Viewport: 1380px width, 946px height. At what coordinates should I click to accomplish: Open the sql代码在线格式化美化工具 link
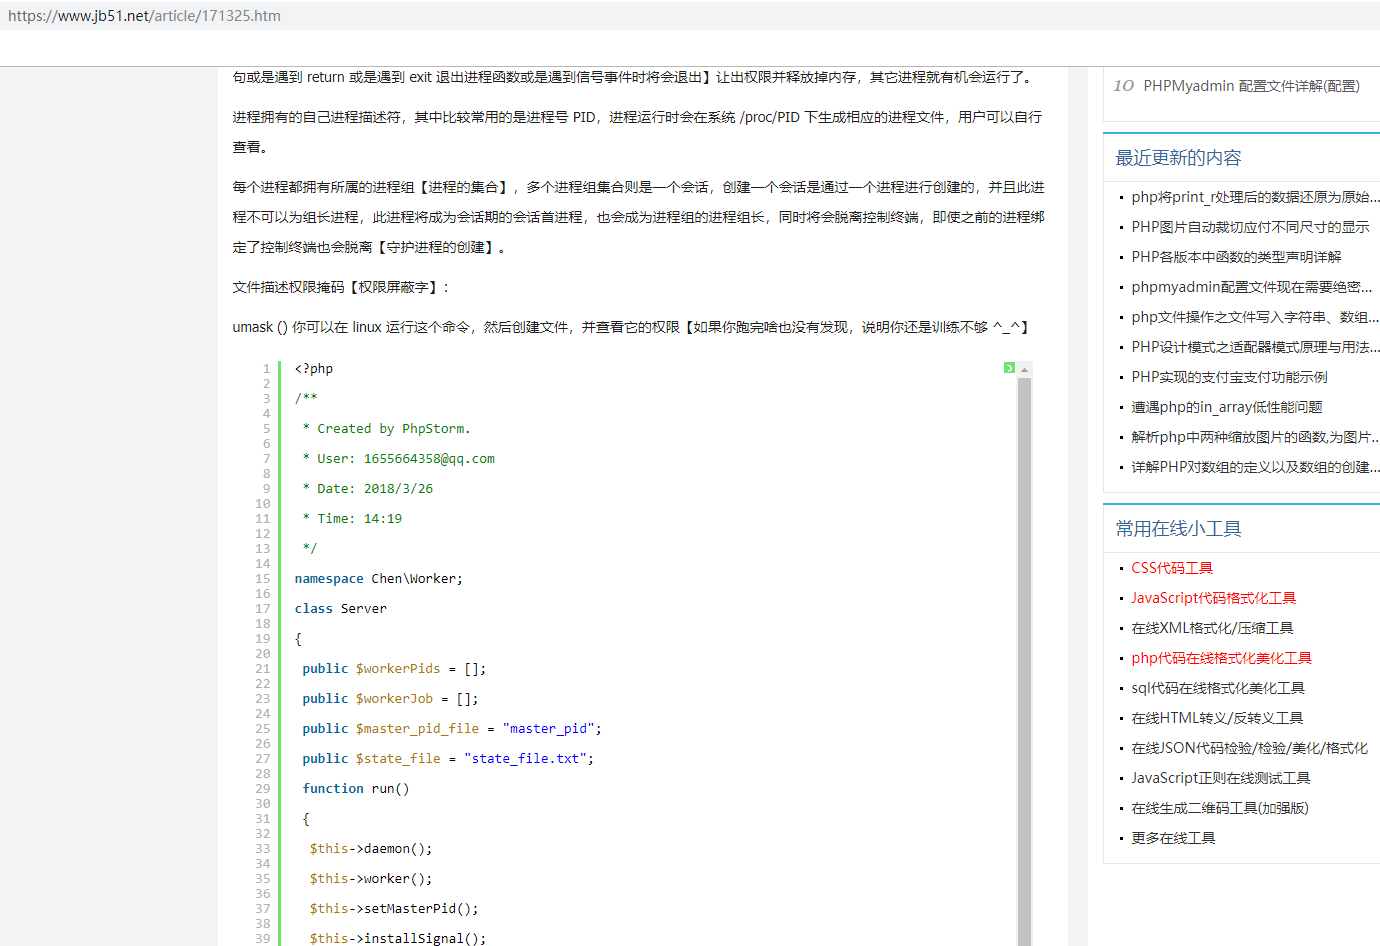tap(1218, 688)
